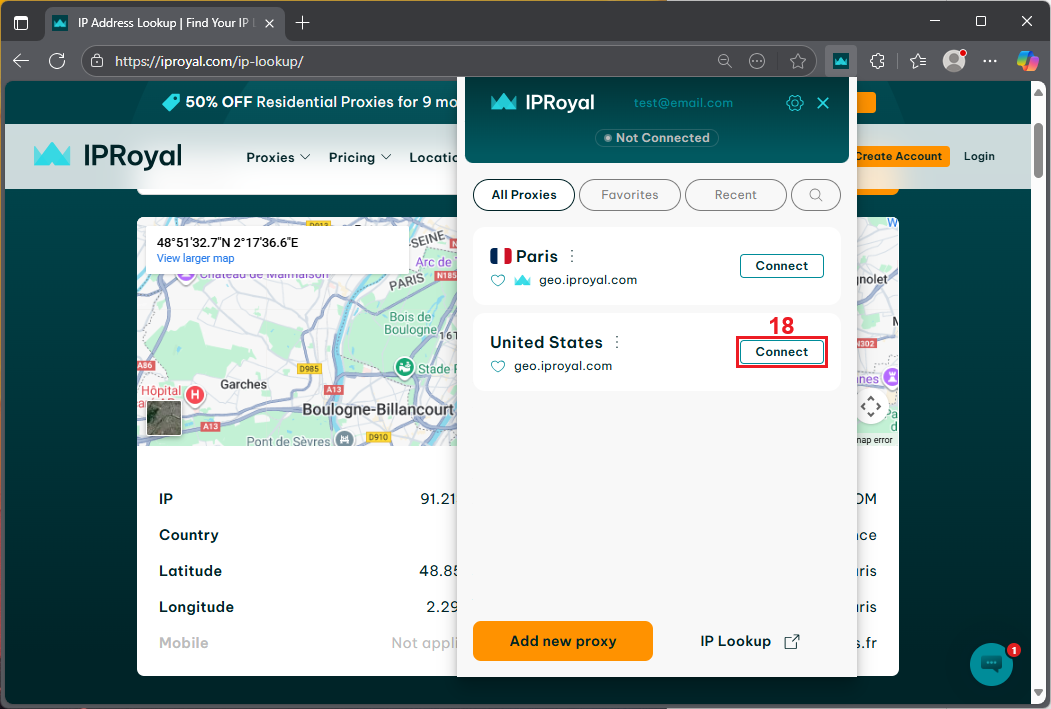Image resolution: width=1051 pixels, height=709 pixels.
Task: Click the 50% OFF Residential Proxies banner
Action: tap(310, 103)
